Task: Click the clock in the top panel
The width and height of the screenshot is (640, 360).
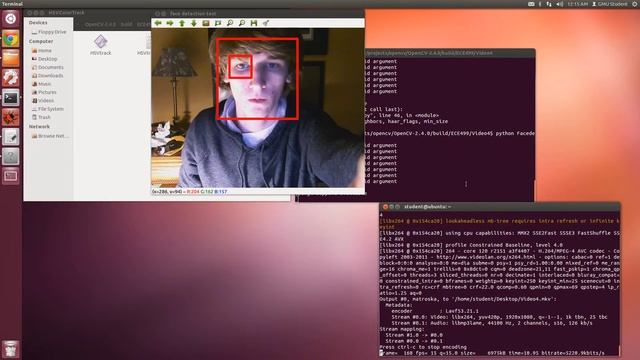Action: 577,4
